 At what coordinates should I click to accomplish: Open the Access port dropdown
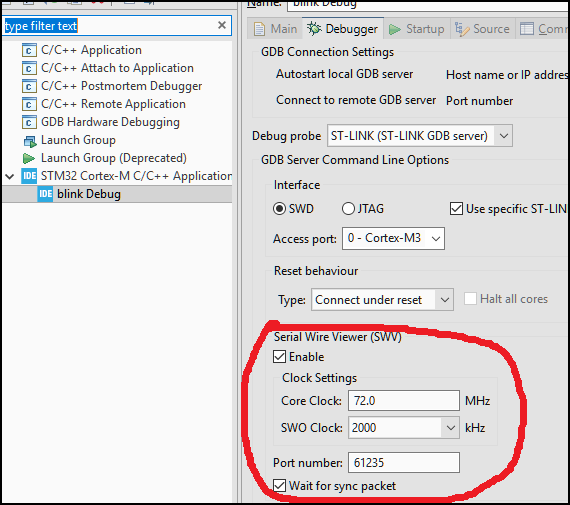pyautogui.click(x=393, y=239)
